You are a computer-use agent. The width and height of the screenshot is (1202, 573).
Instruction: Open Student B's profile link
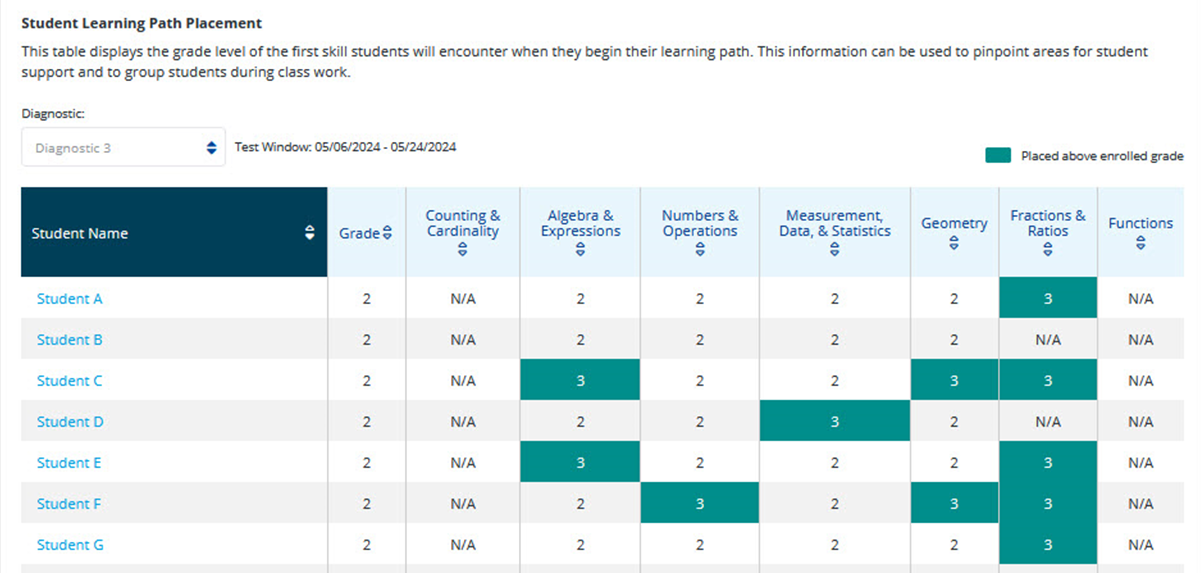click(x=70, y=339)
